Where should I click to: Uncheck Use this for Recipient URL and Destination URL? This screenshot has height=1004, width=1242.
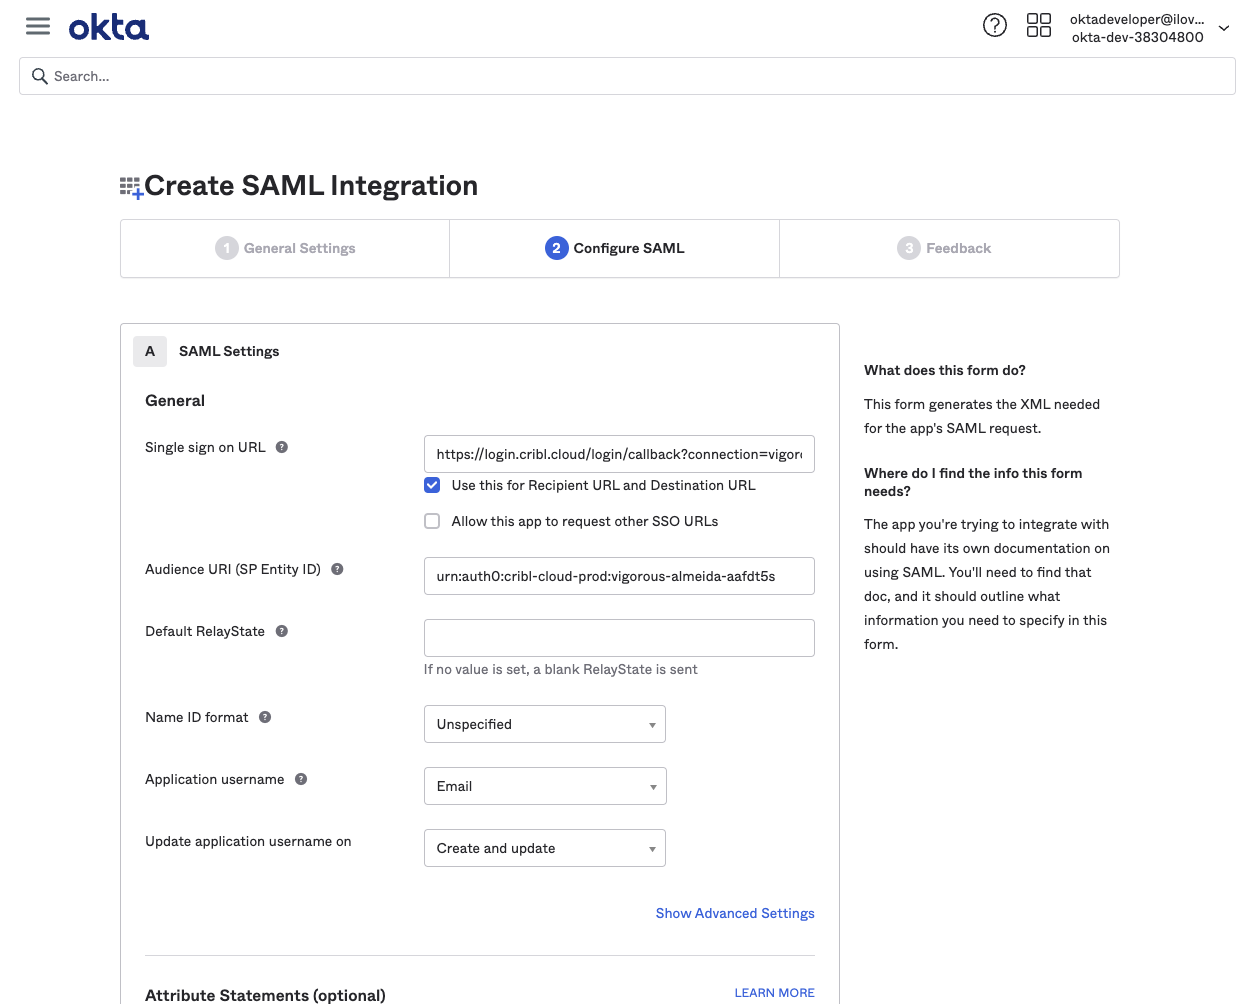tap(431, 485)
